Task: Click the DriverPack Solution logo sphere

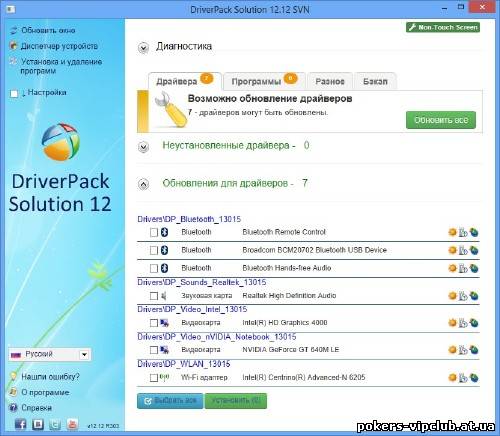Action: click(x=61, y=142)
